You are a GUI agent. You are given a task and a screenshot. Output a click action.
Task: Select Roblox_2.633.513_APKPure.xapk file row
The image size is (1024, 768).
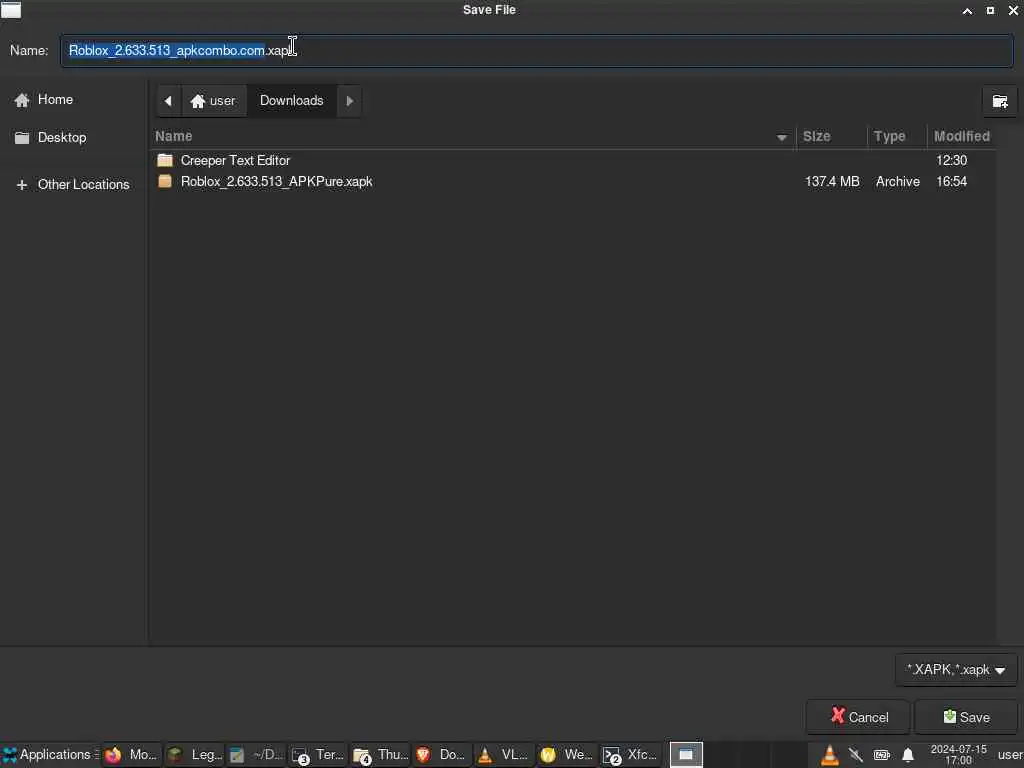pos(573,182)
